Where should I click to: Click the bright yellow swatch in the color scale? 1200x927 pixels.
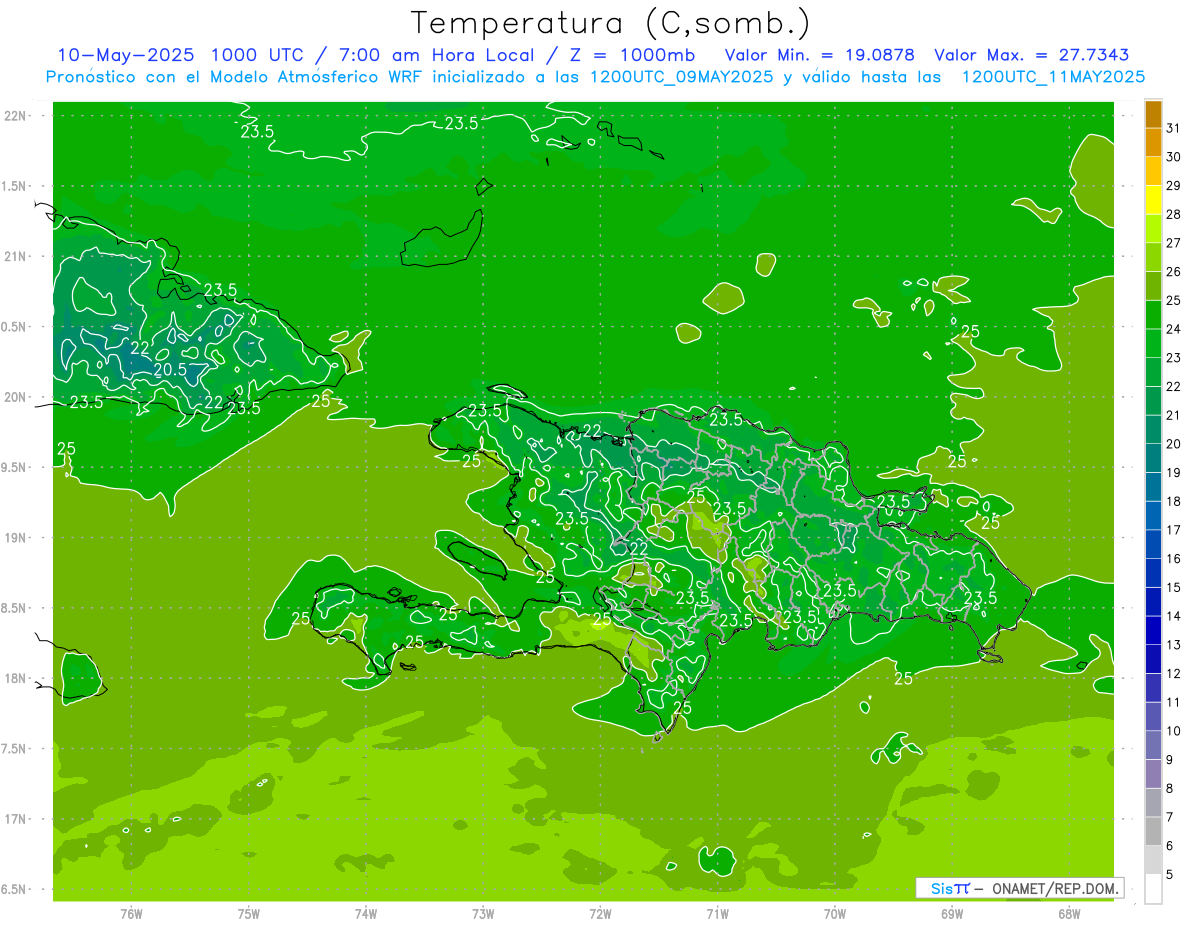tap(1153, 201)
